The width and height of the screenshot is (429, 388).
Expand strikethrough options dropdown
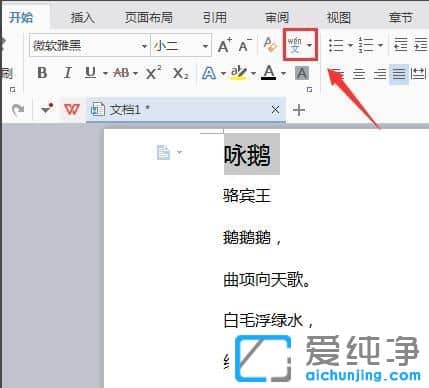click(x=135, y=73)
